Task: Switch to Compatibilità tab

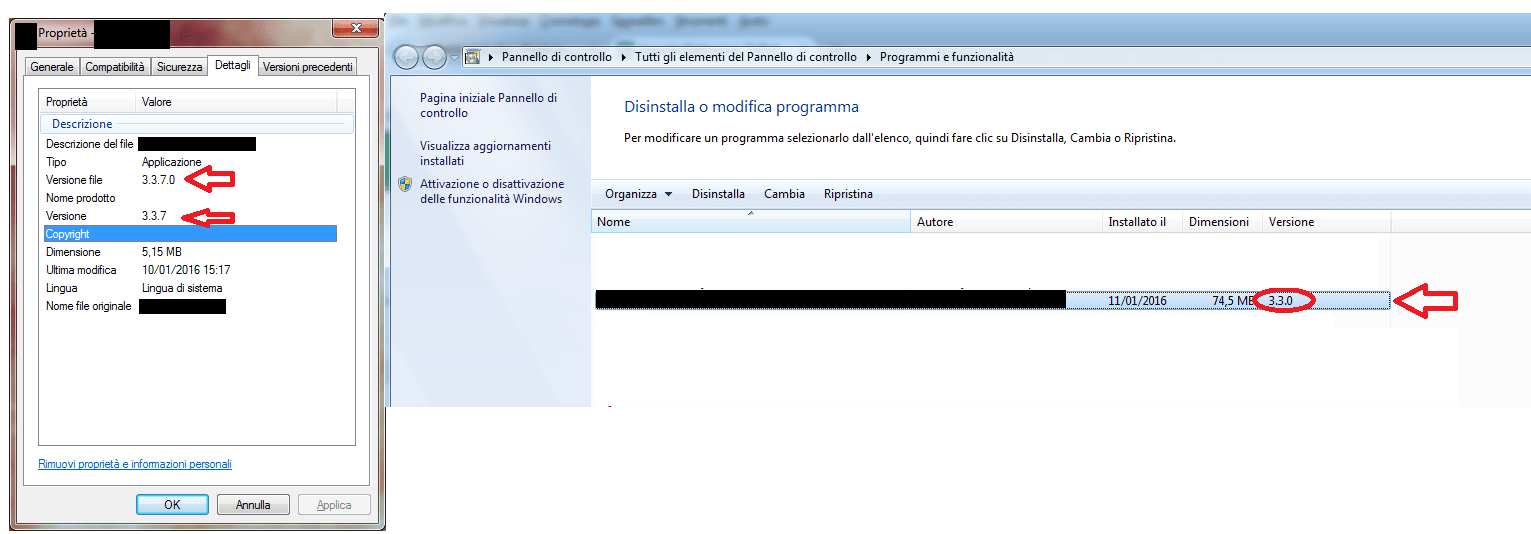Action: [x=115, y=67]
